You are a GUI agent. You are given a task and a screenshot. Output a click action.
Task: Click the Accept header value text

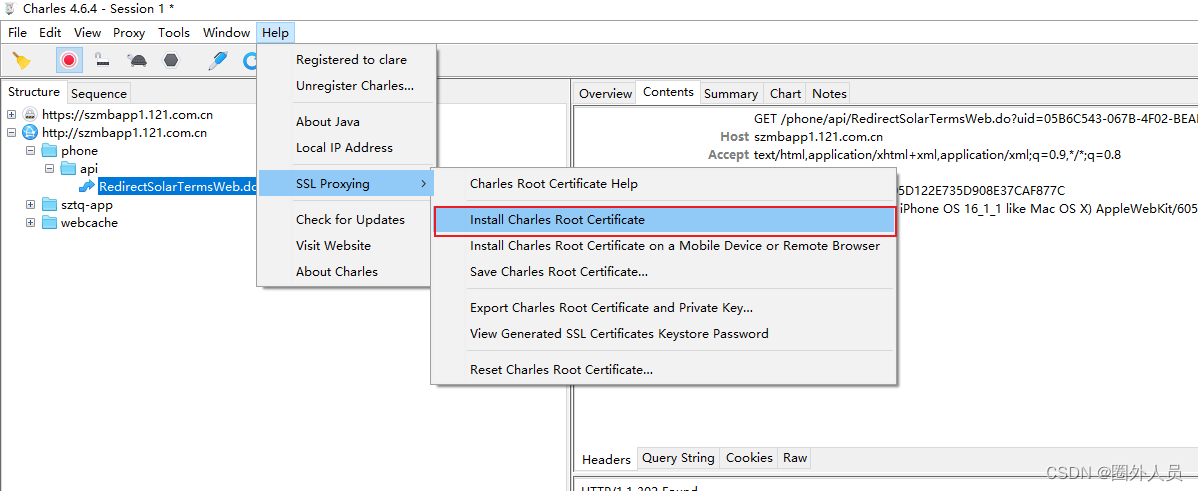[x=937, y=154]
